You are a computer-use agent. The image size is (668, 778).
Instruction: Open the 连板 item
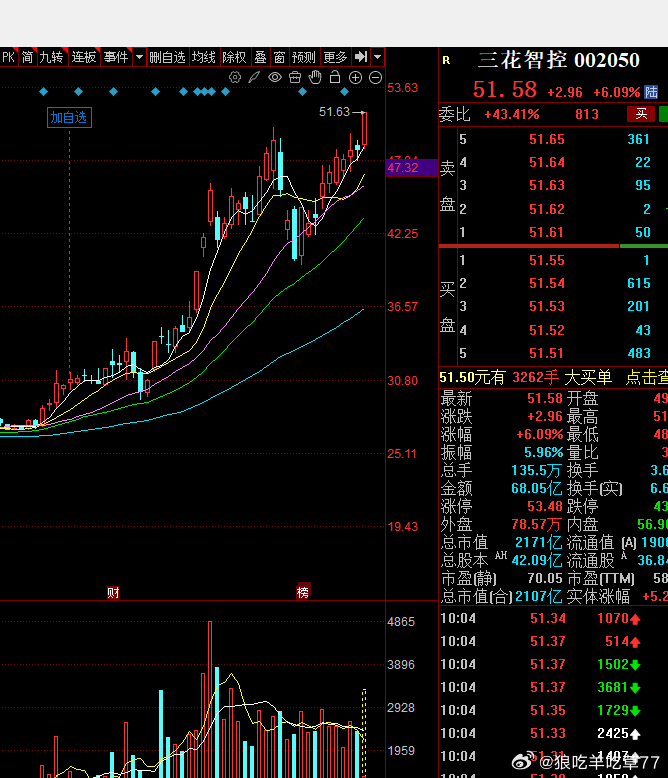click(x=84, y=57)
